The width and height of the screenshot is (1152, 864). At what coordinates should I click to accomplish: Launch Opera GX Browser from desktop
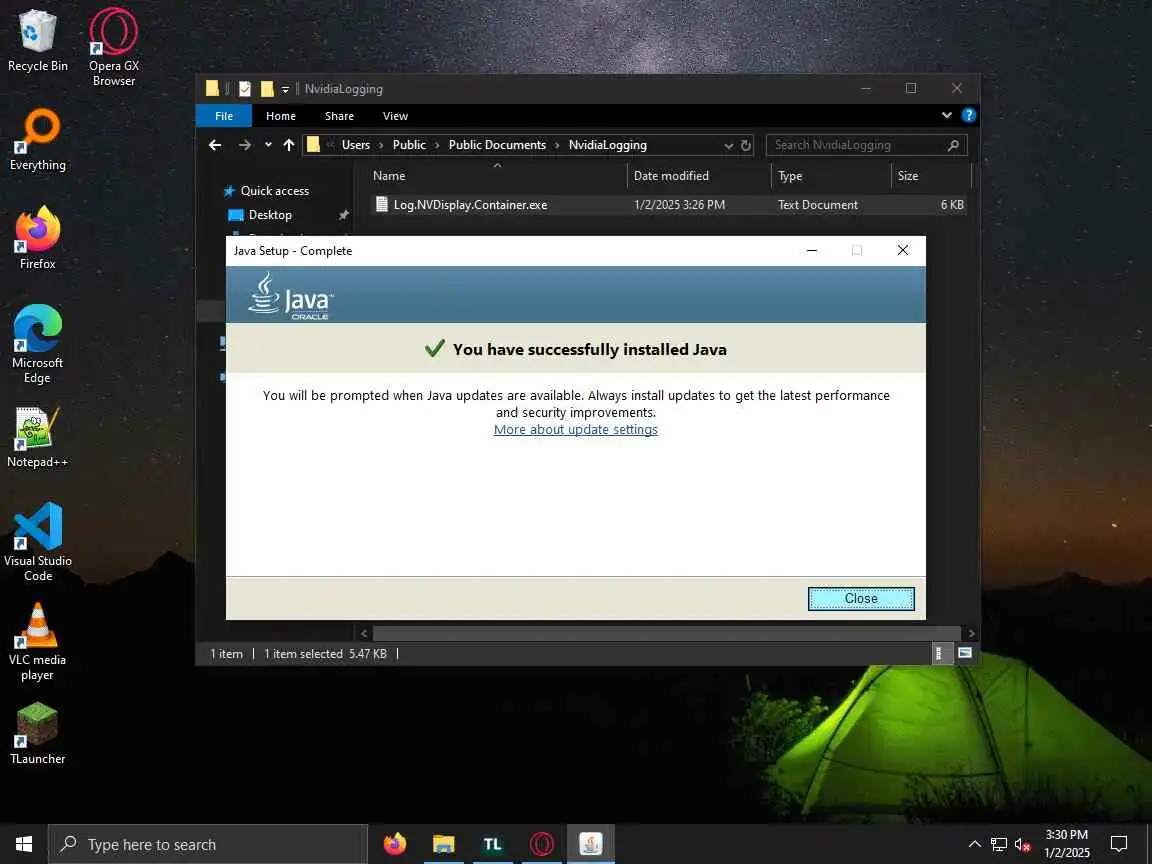point(113,48)
